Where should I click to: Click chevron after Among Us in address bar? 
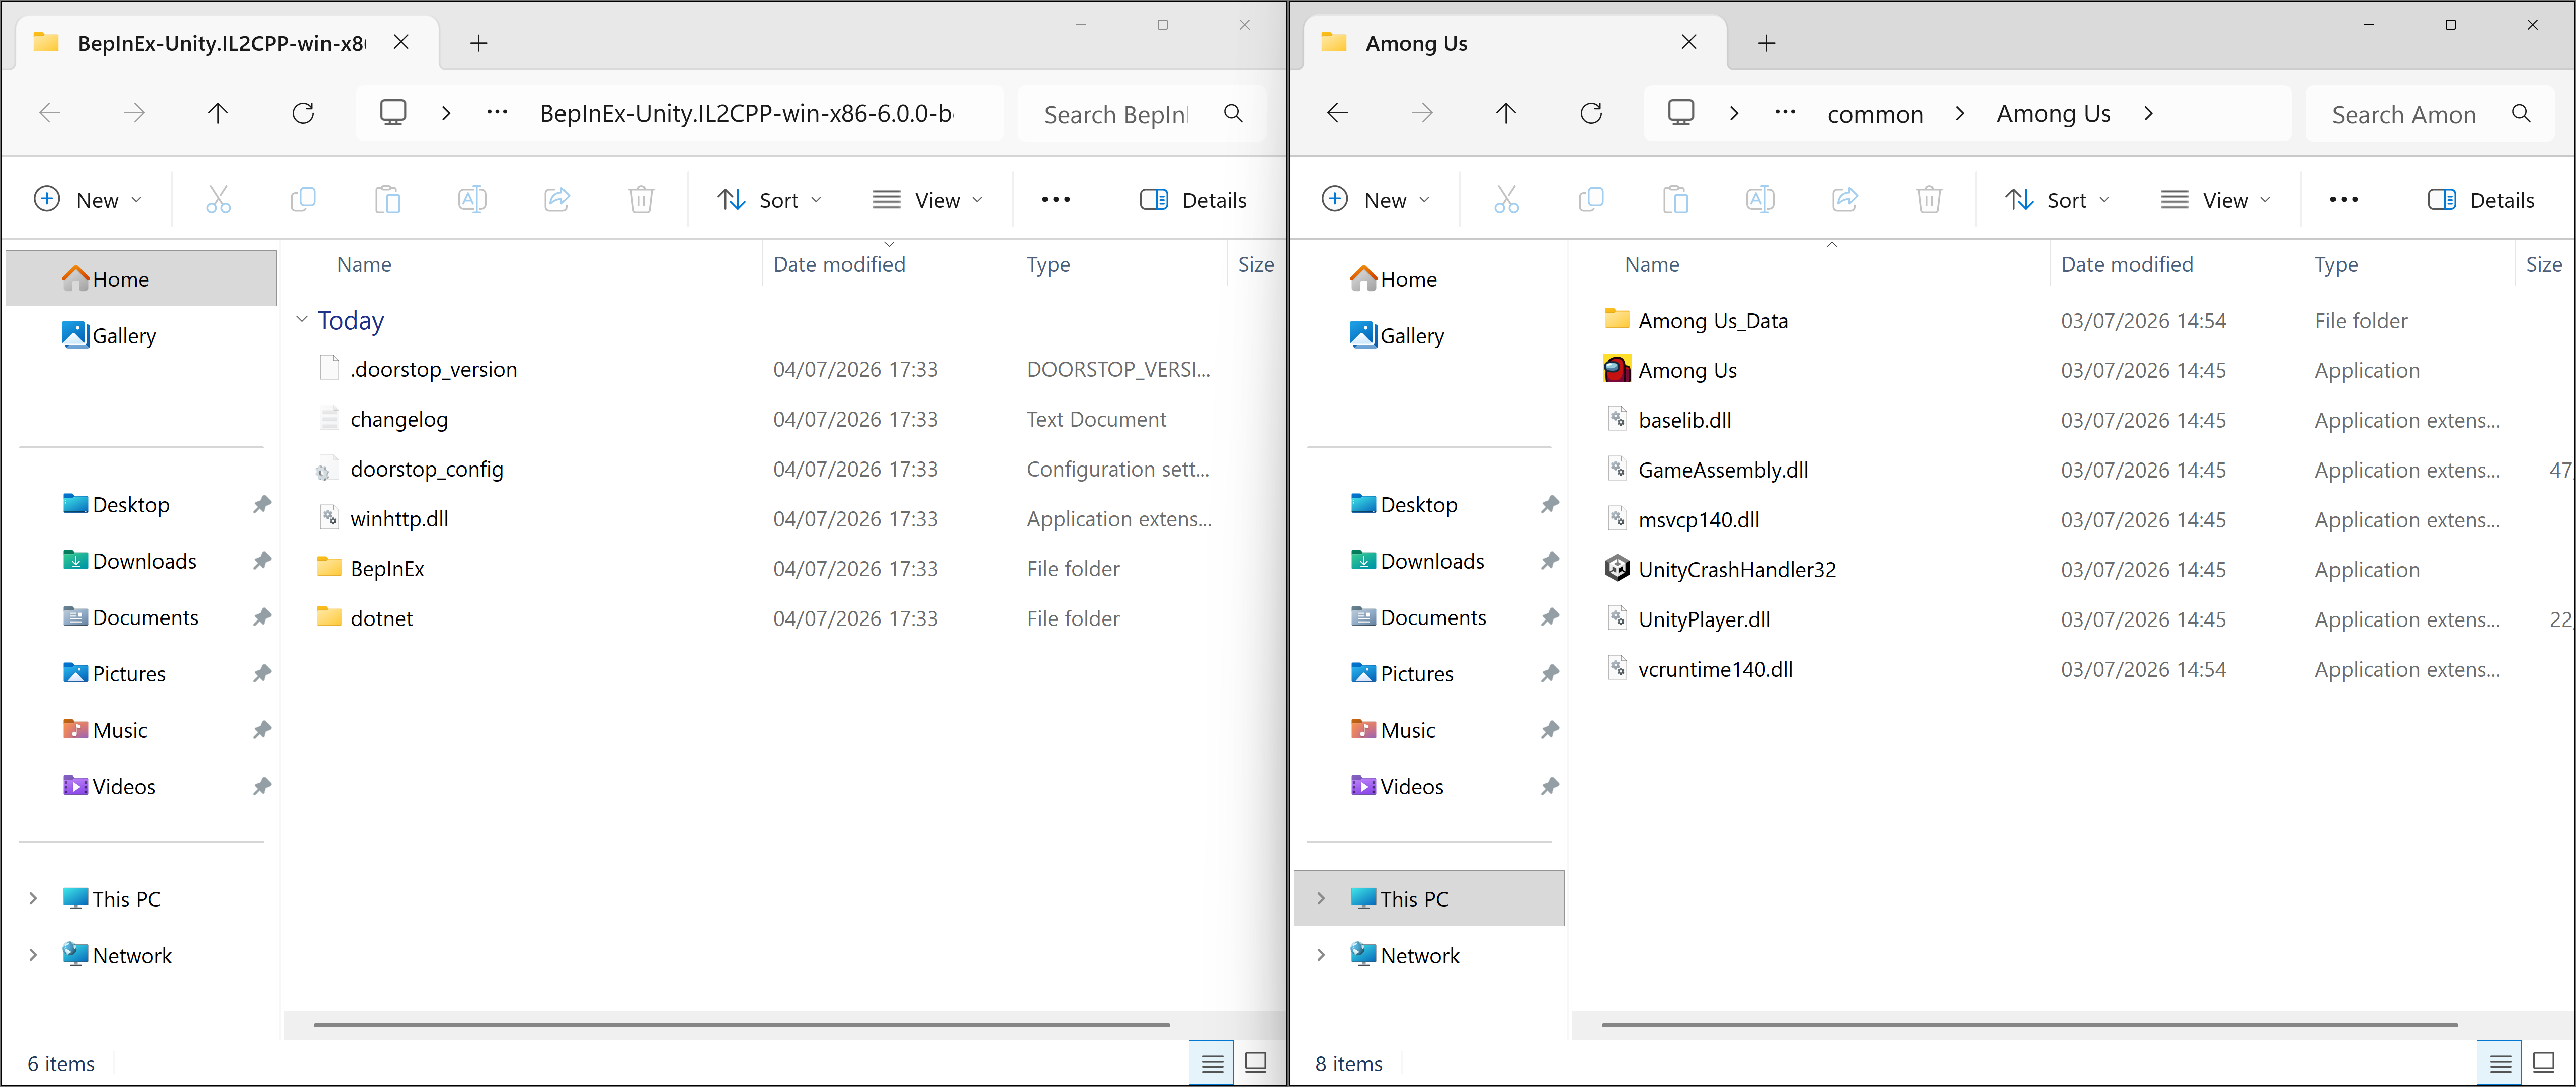click(x=2148, y=113)
